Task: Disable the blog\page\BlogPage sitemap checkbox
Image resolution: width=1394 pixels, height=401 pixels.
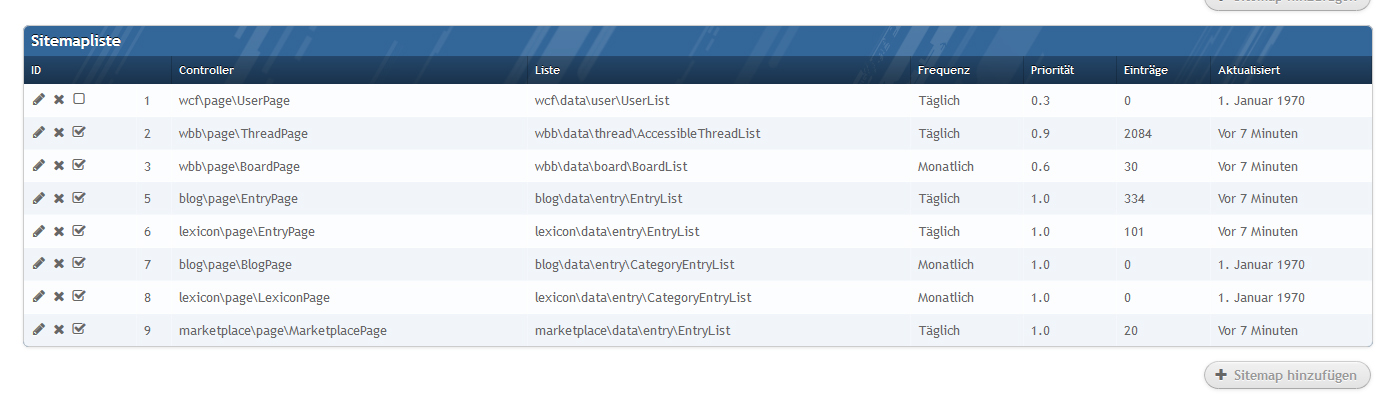Action: point(79,264)
